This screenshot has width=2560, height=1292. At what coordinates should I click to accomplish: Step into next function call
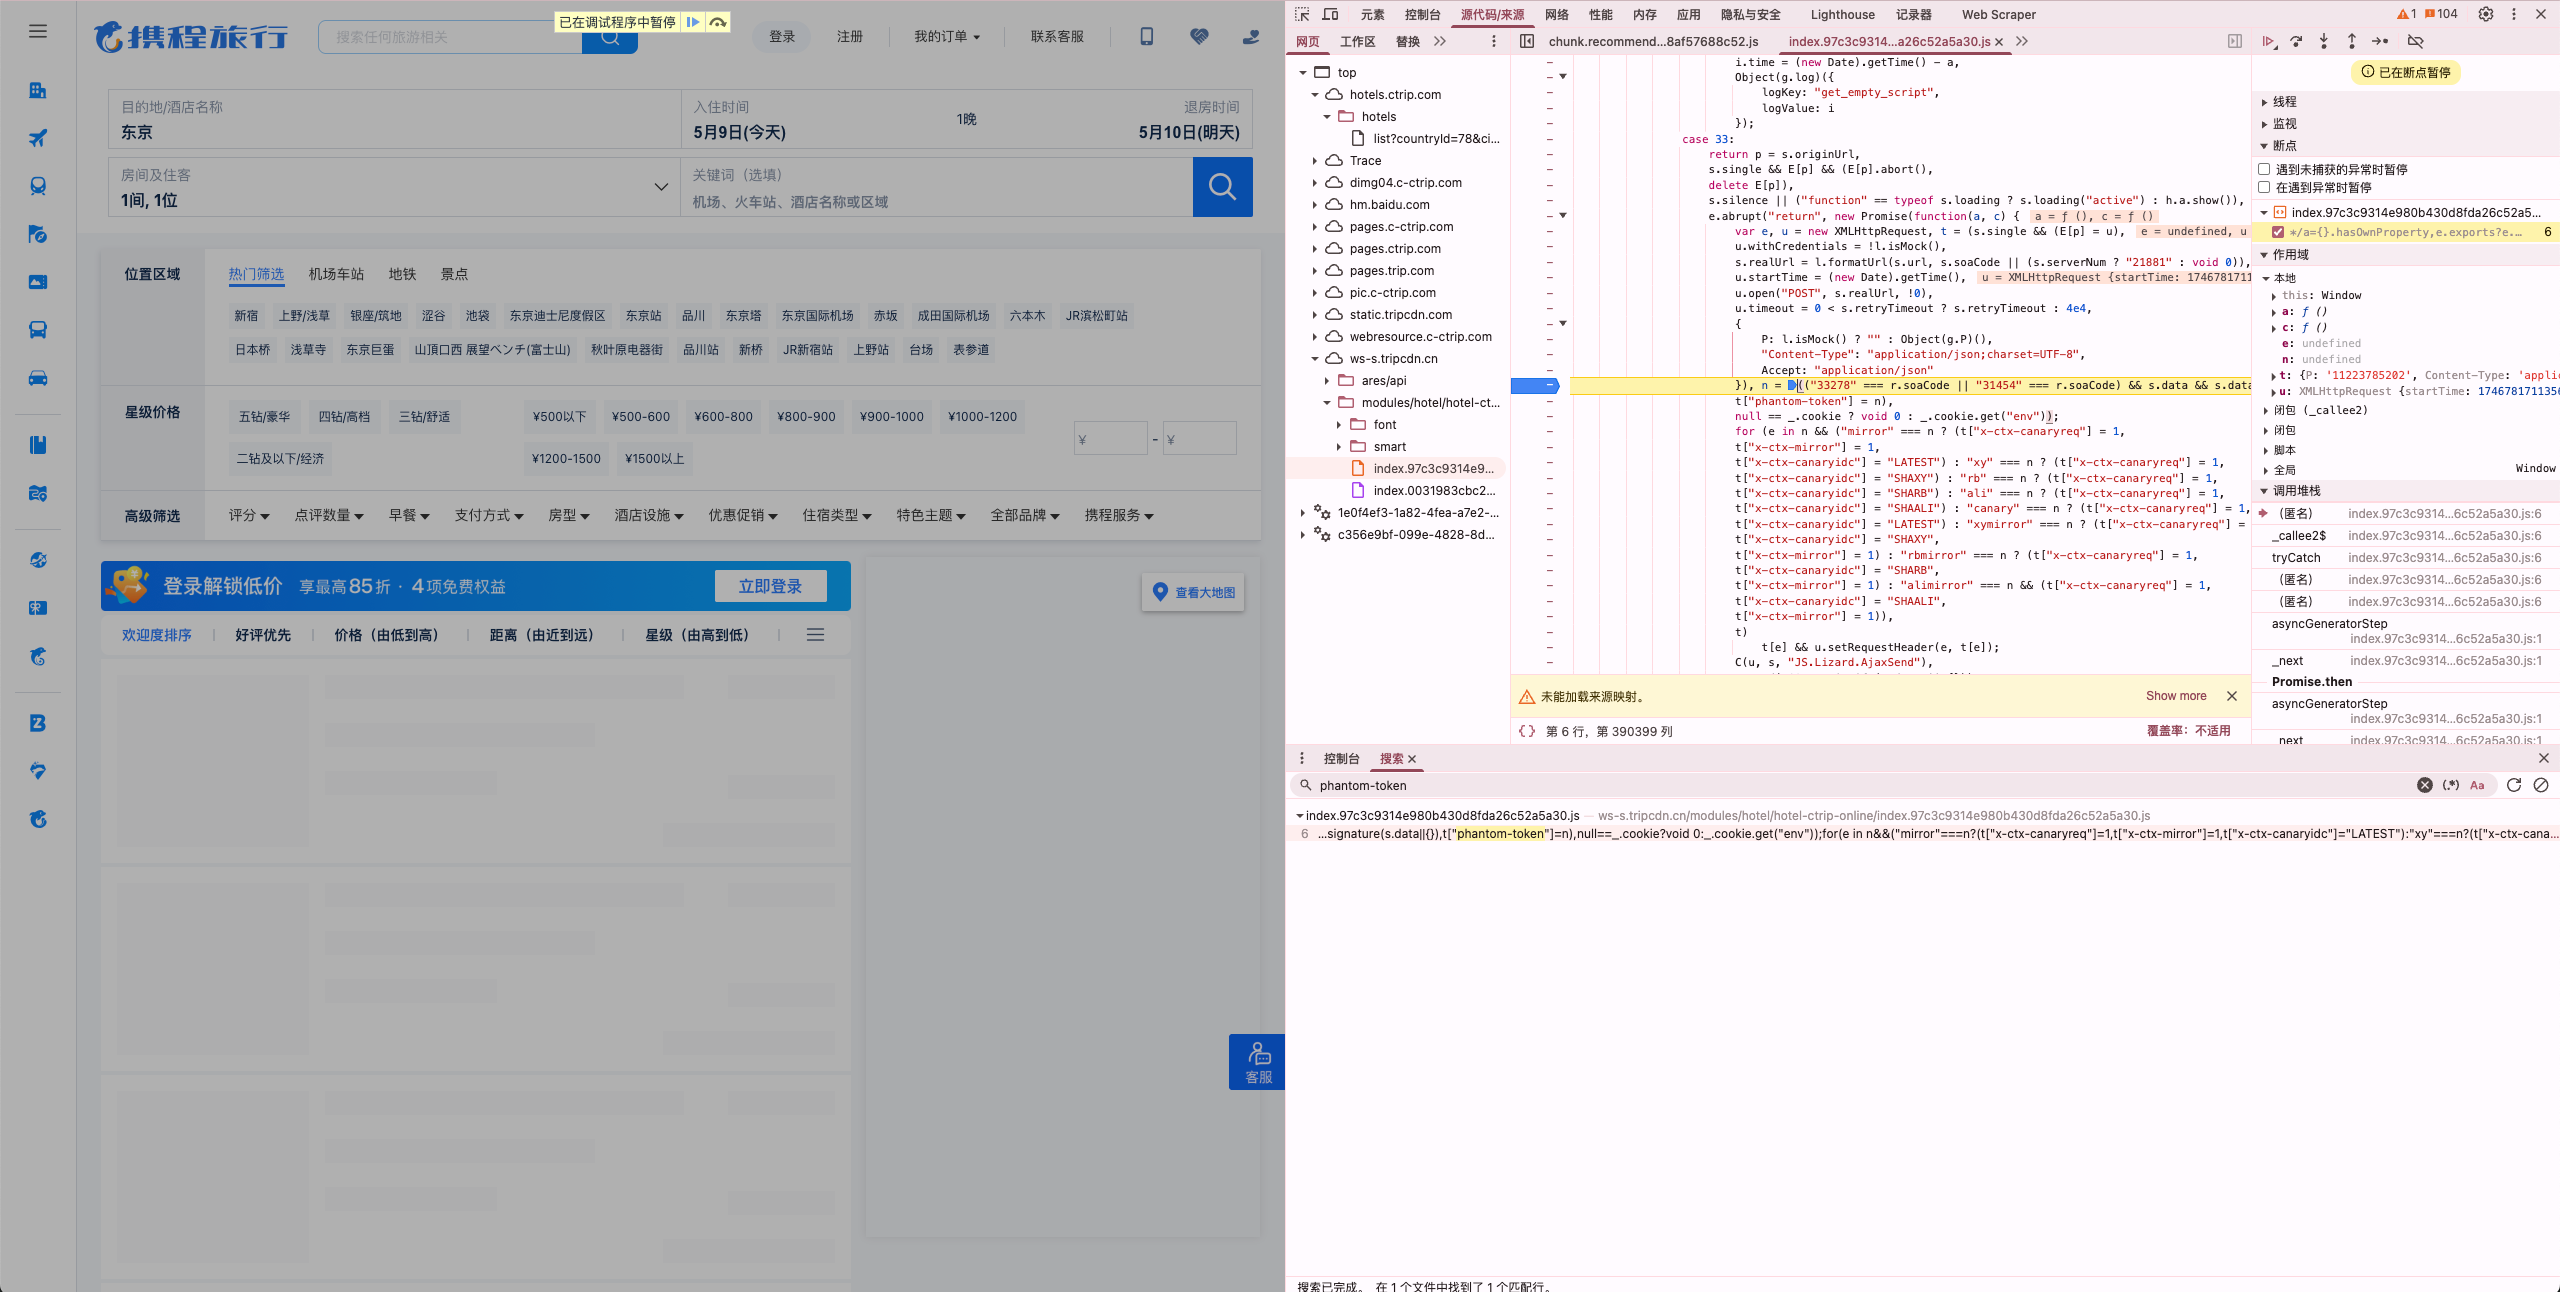2324,41
